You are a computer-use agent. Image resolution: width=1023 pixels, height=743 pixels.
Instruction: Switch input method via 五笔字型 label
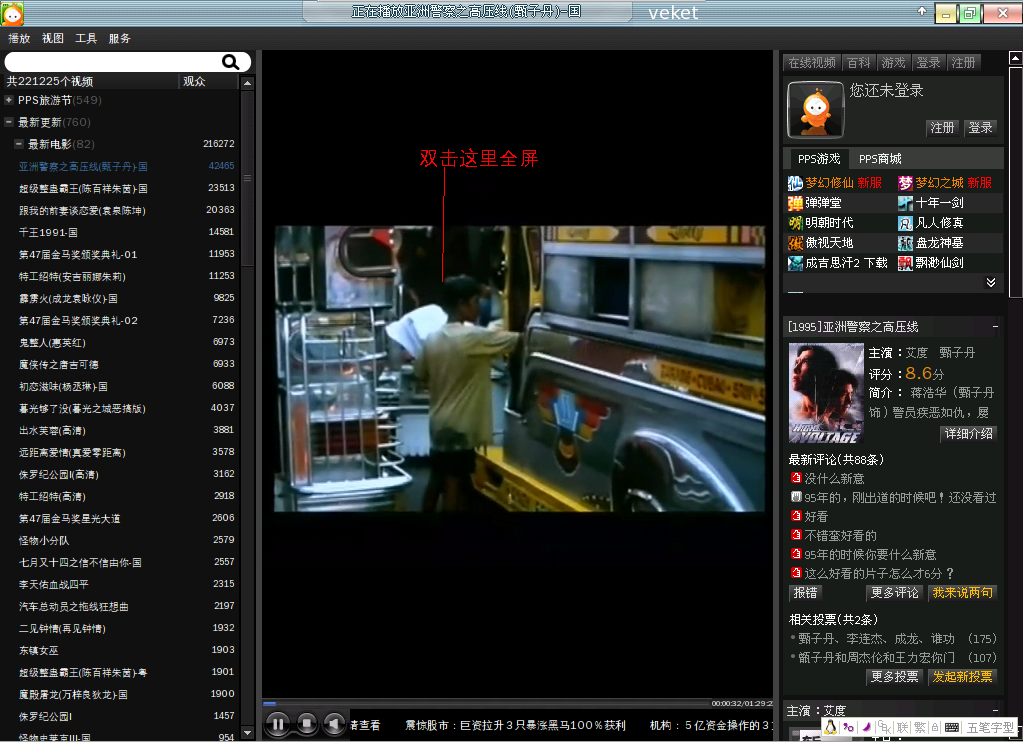pos(990,727)
